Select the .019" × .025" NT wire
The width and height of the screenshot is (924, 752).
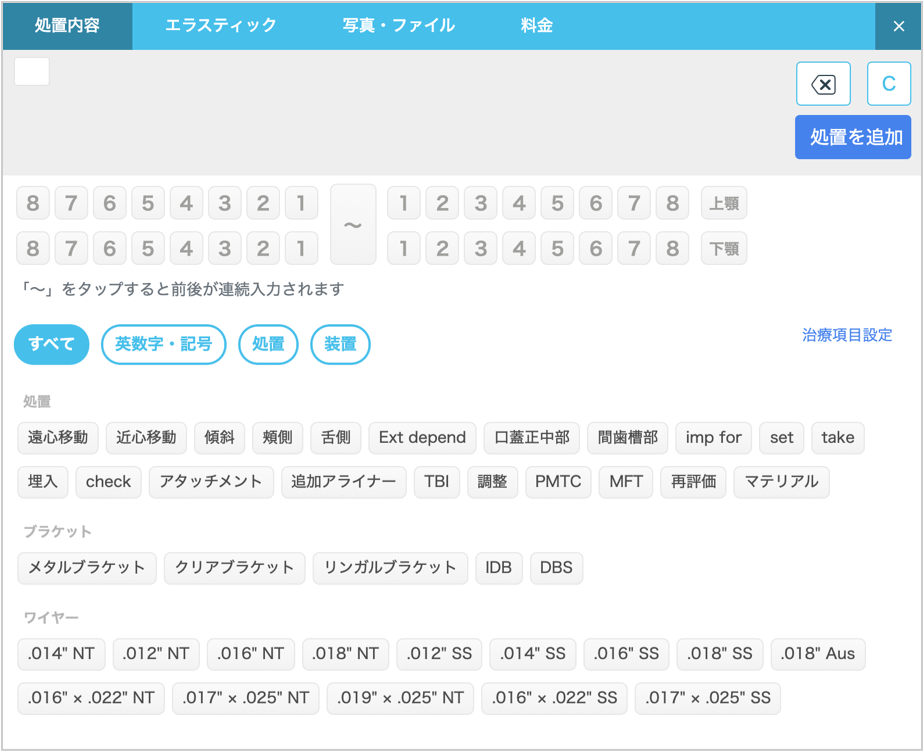tap(400, 698)
